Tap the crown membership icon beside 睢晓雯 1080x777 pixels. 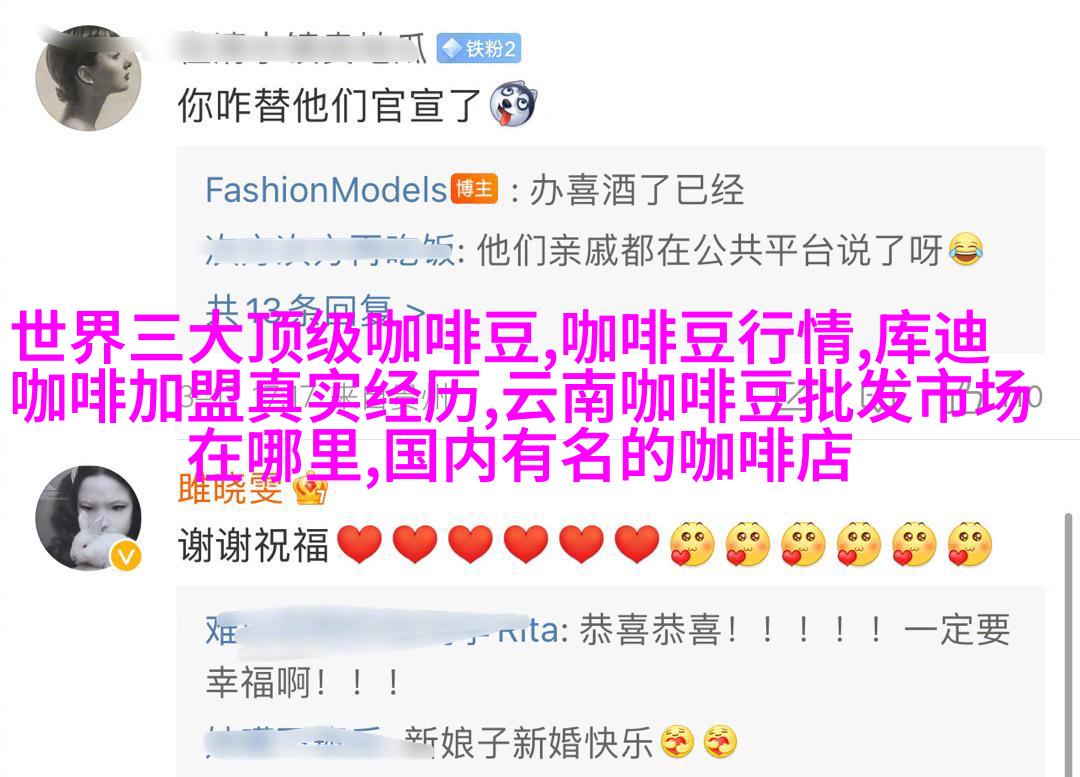pyautogui.click(x=311, y=490)
